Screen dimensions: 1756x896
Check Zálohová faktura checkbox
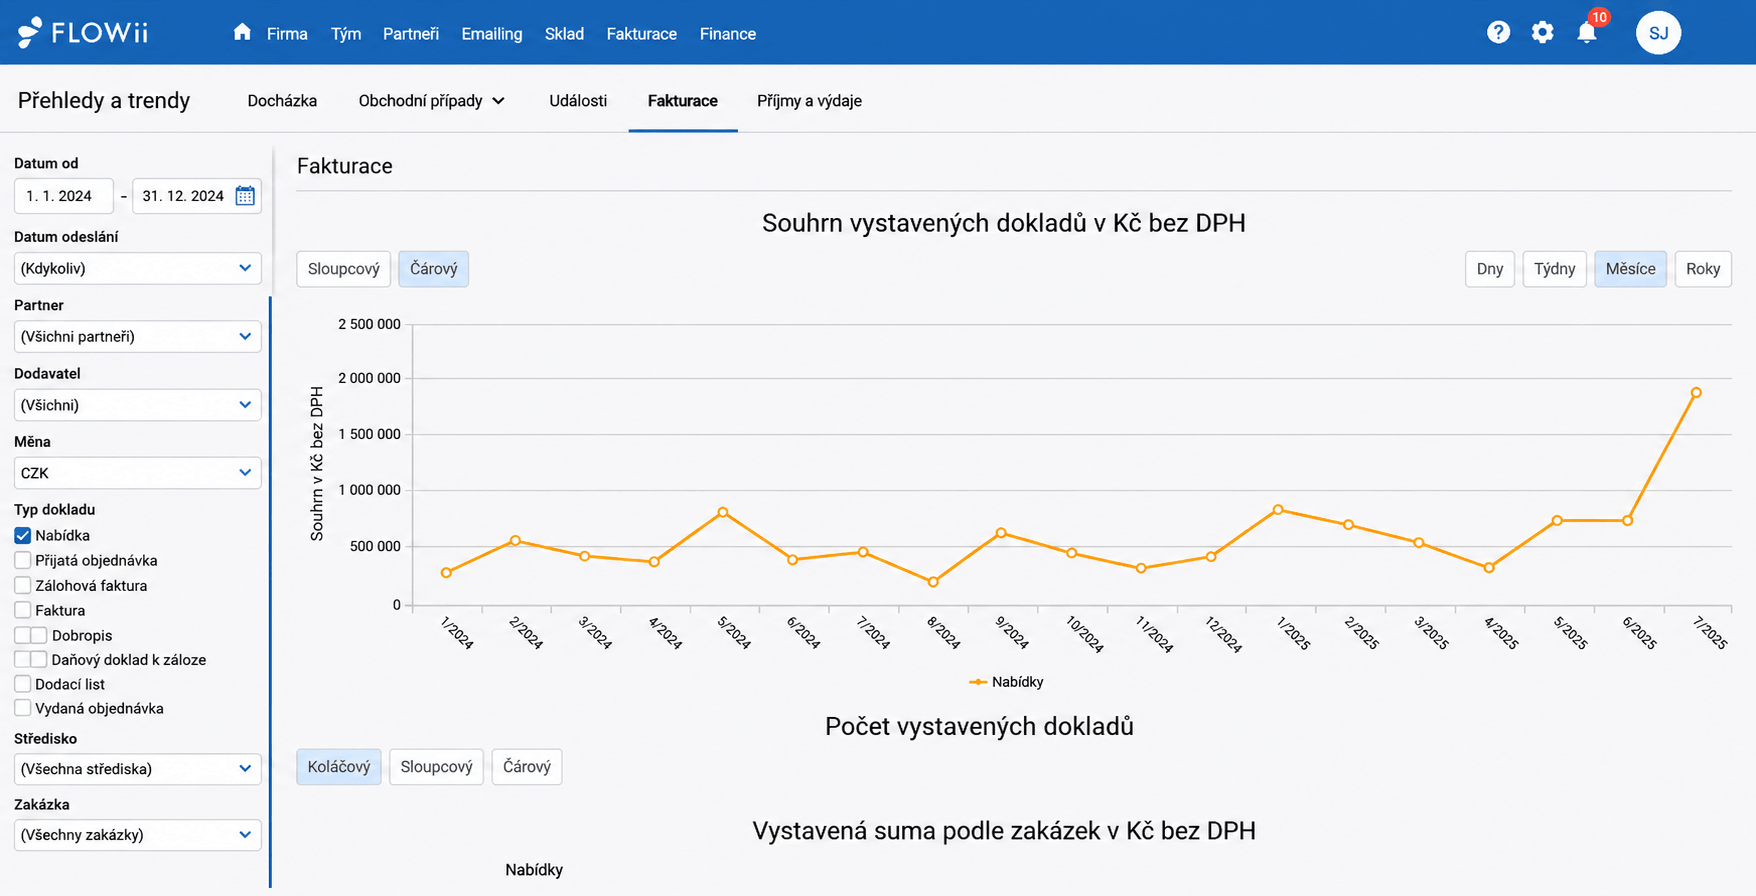[22, 585]
